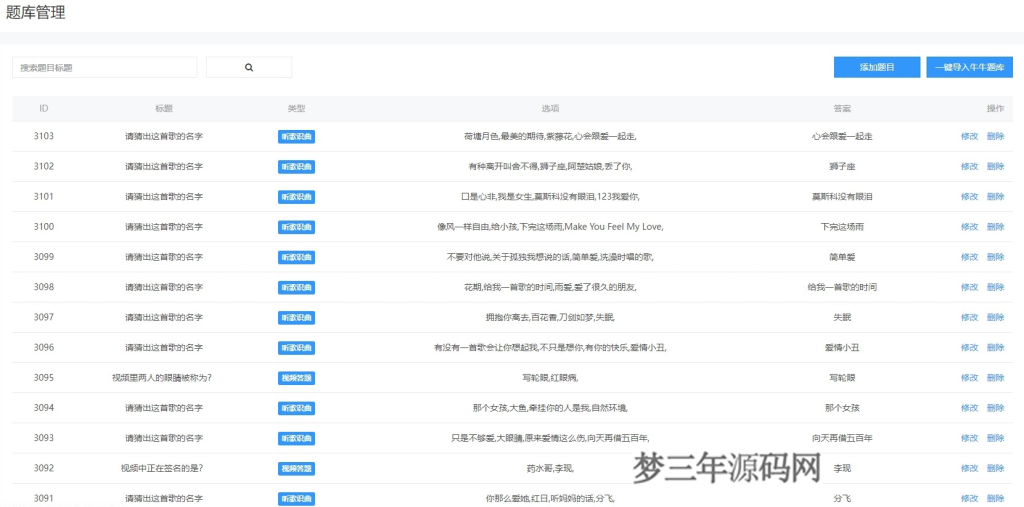Click the ID column header
Image resolution: width=1024 pixels, height=507 pixels.
[44, 108]
